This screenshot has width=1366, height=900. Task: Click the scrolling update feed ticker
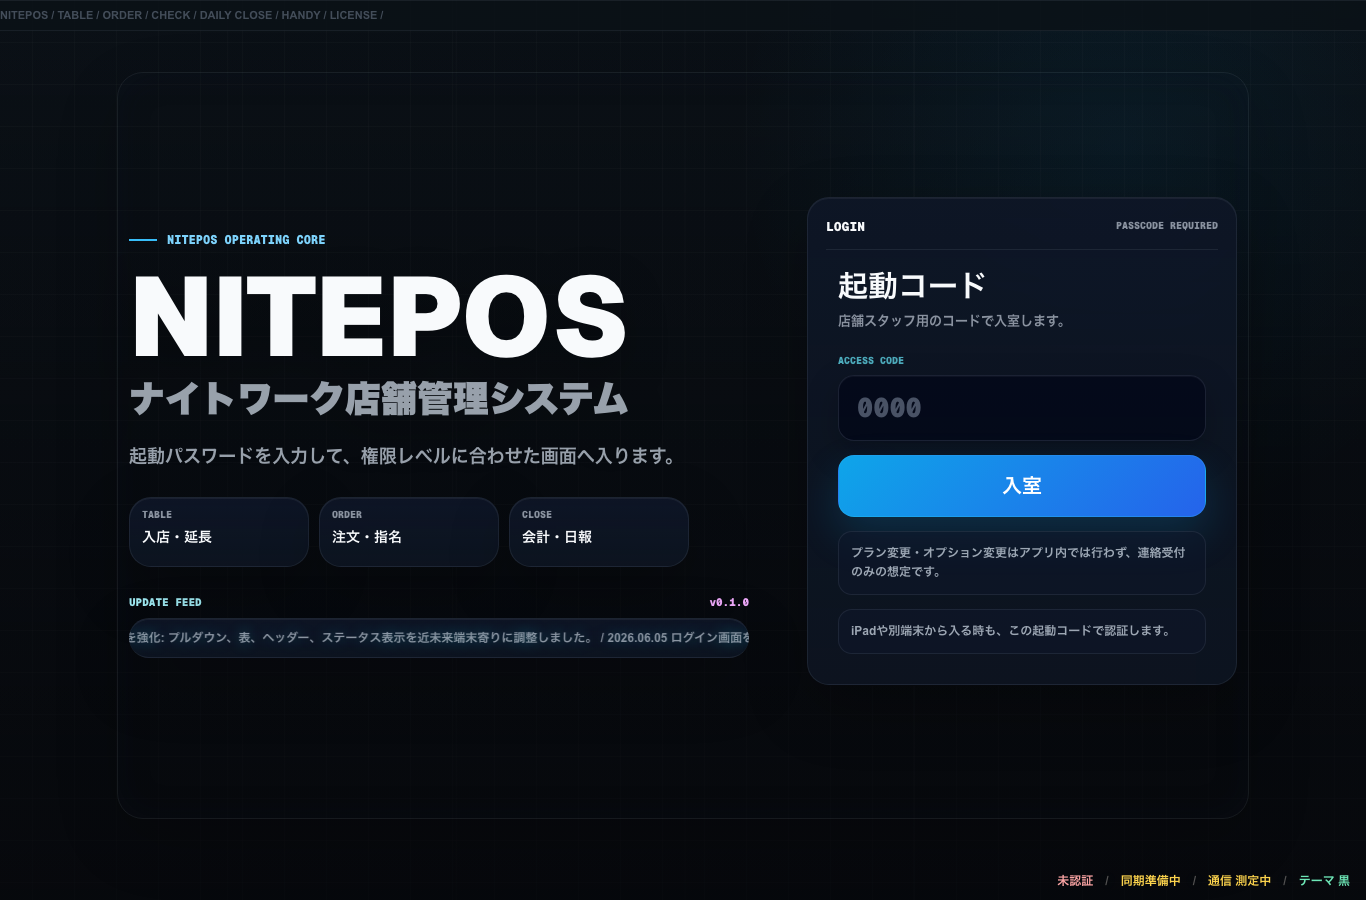439,638
